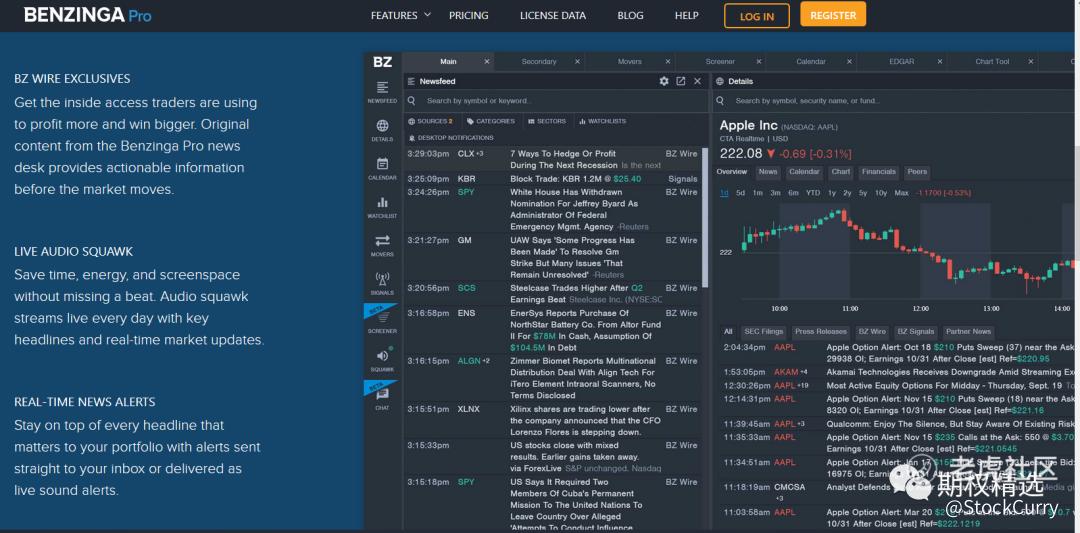Image resolution: width=1080 pixels, height=533 pixels.
Task: Filter details news by SEC Filings
Action: (764, 331)
